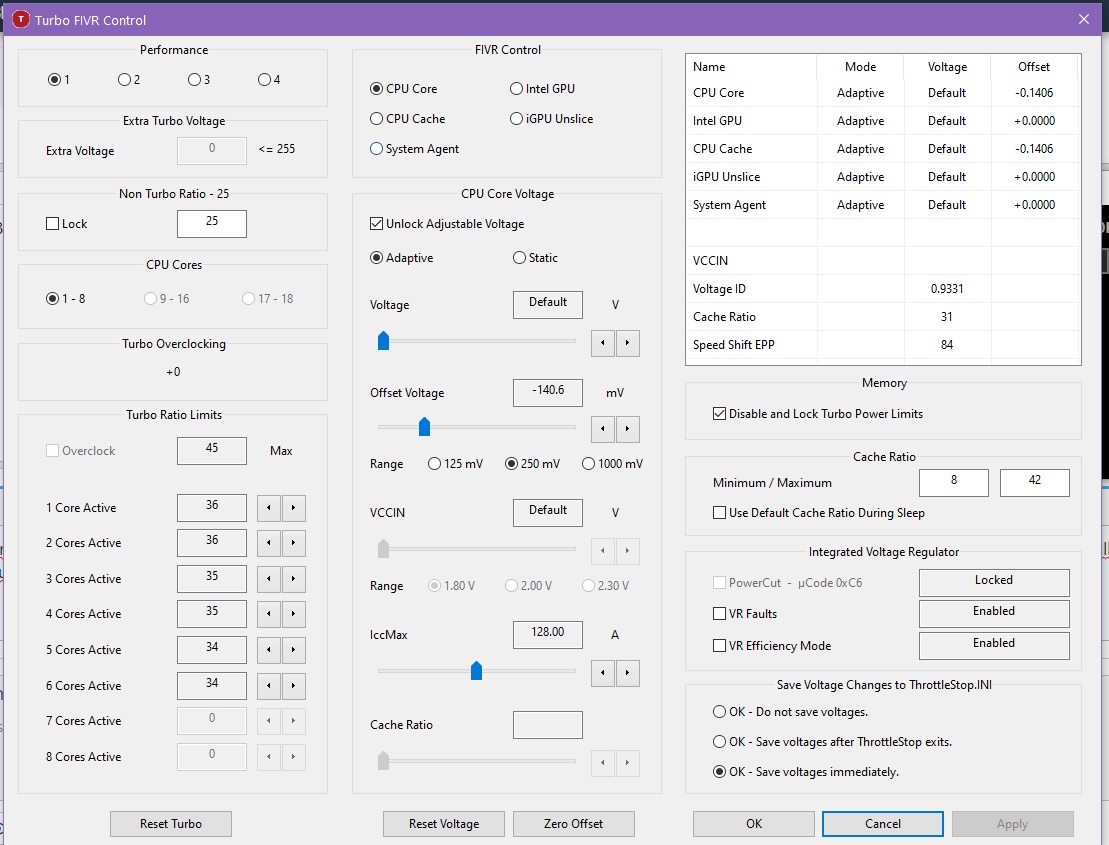
Task: Lower the CPU Core Voltage with left arrow
Action: 603,343
